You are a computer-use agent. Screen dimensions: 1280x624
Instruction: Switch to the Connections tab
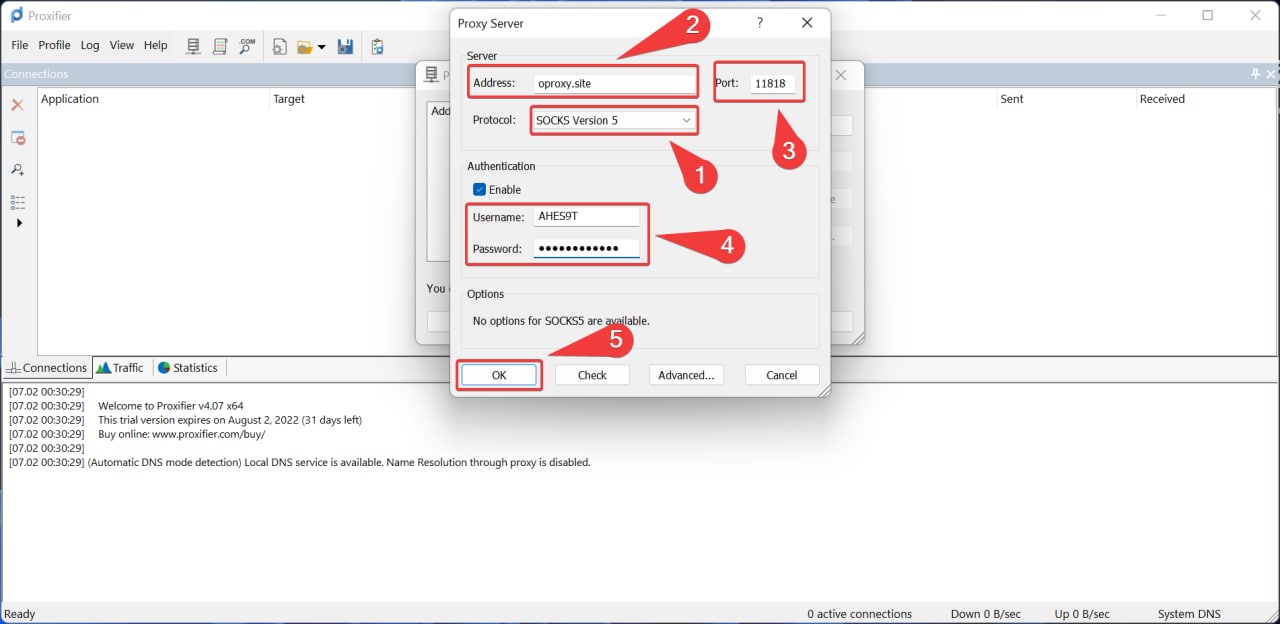coord(47,368)
